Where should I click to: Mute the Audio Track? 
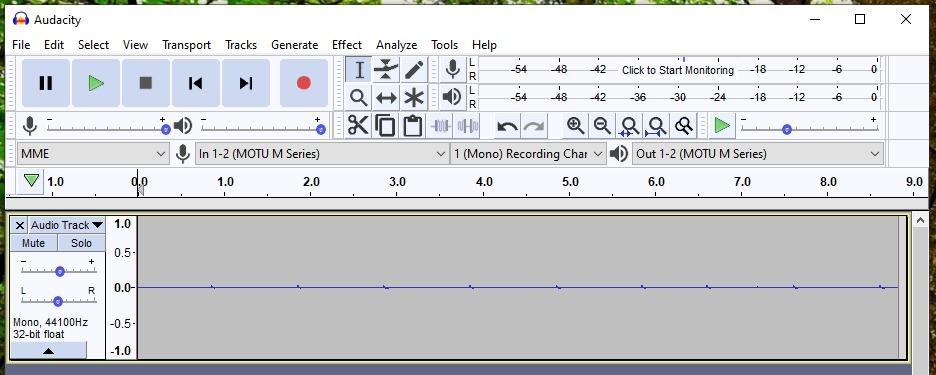(x=33, y=243)
